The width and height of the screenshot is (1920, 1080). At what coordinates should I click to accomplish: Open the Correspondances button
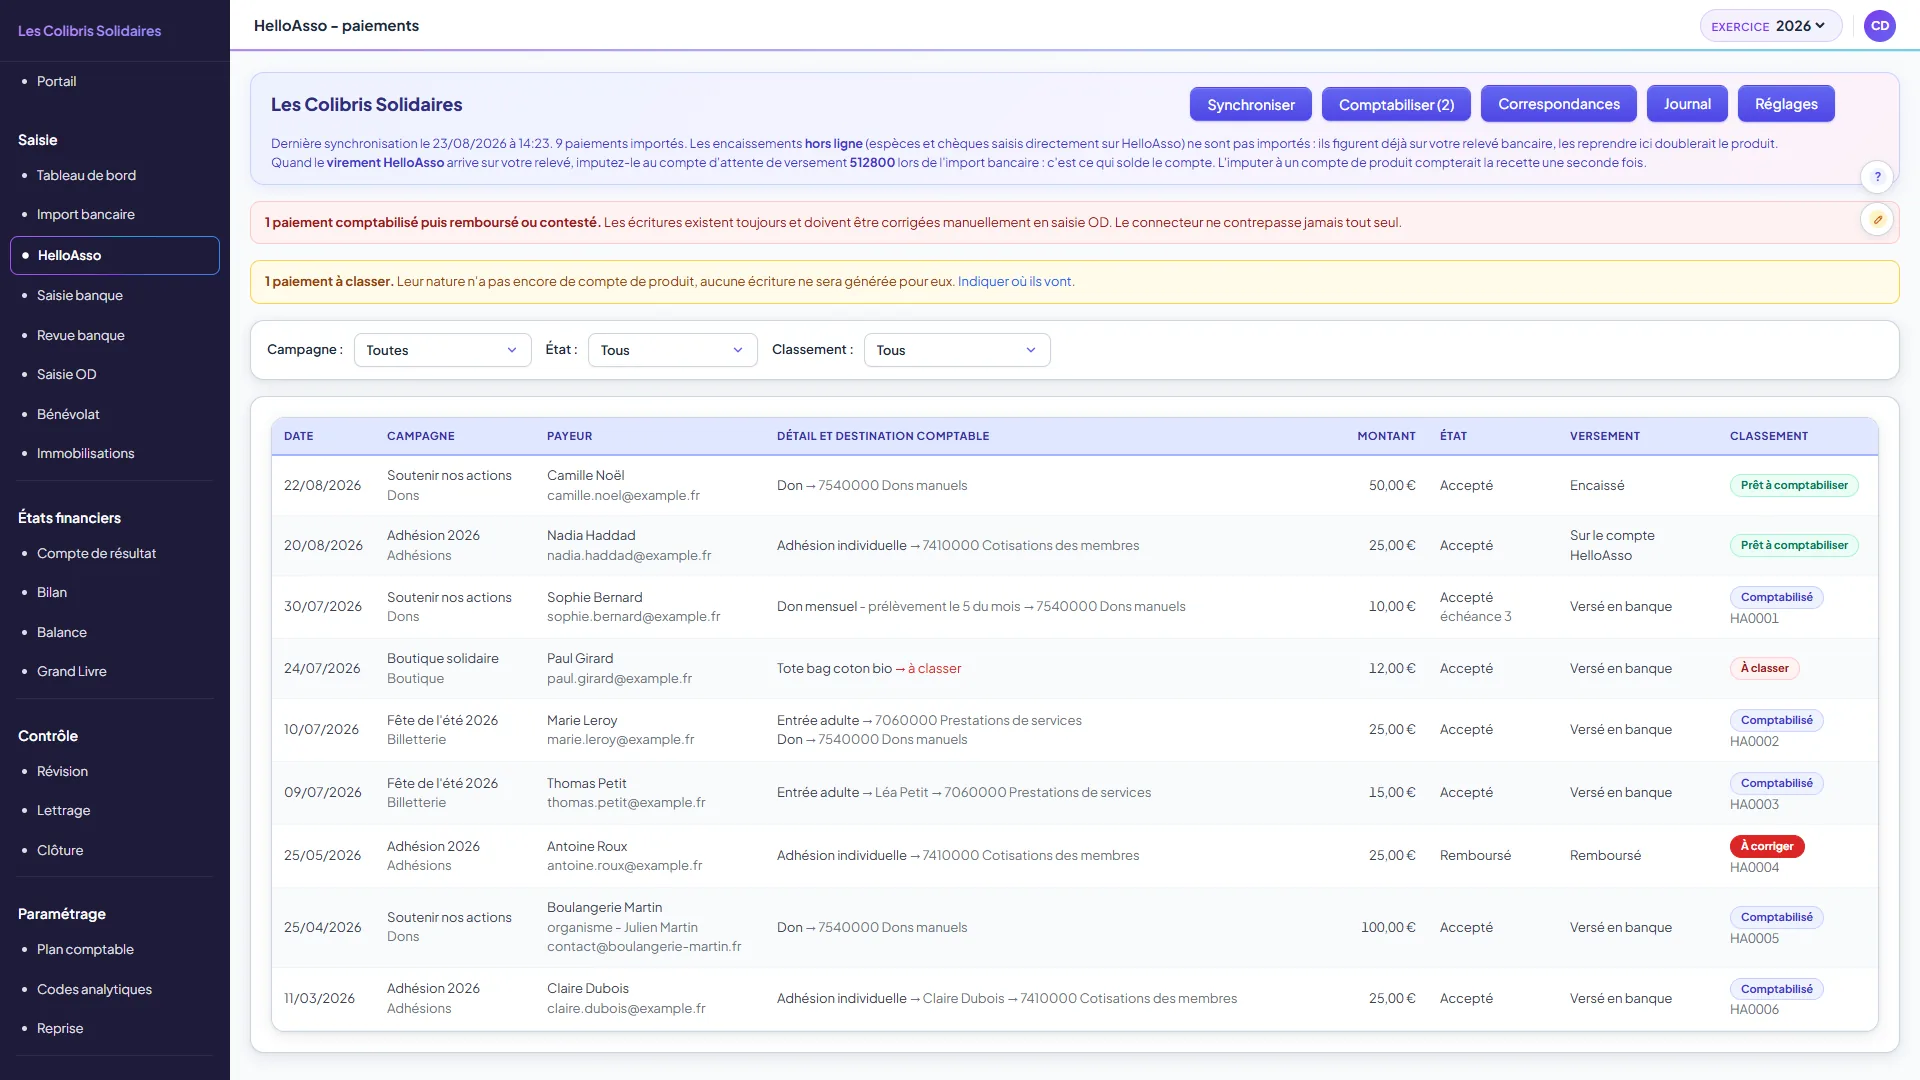(x=1558, y=104)
